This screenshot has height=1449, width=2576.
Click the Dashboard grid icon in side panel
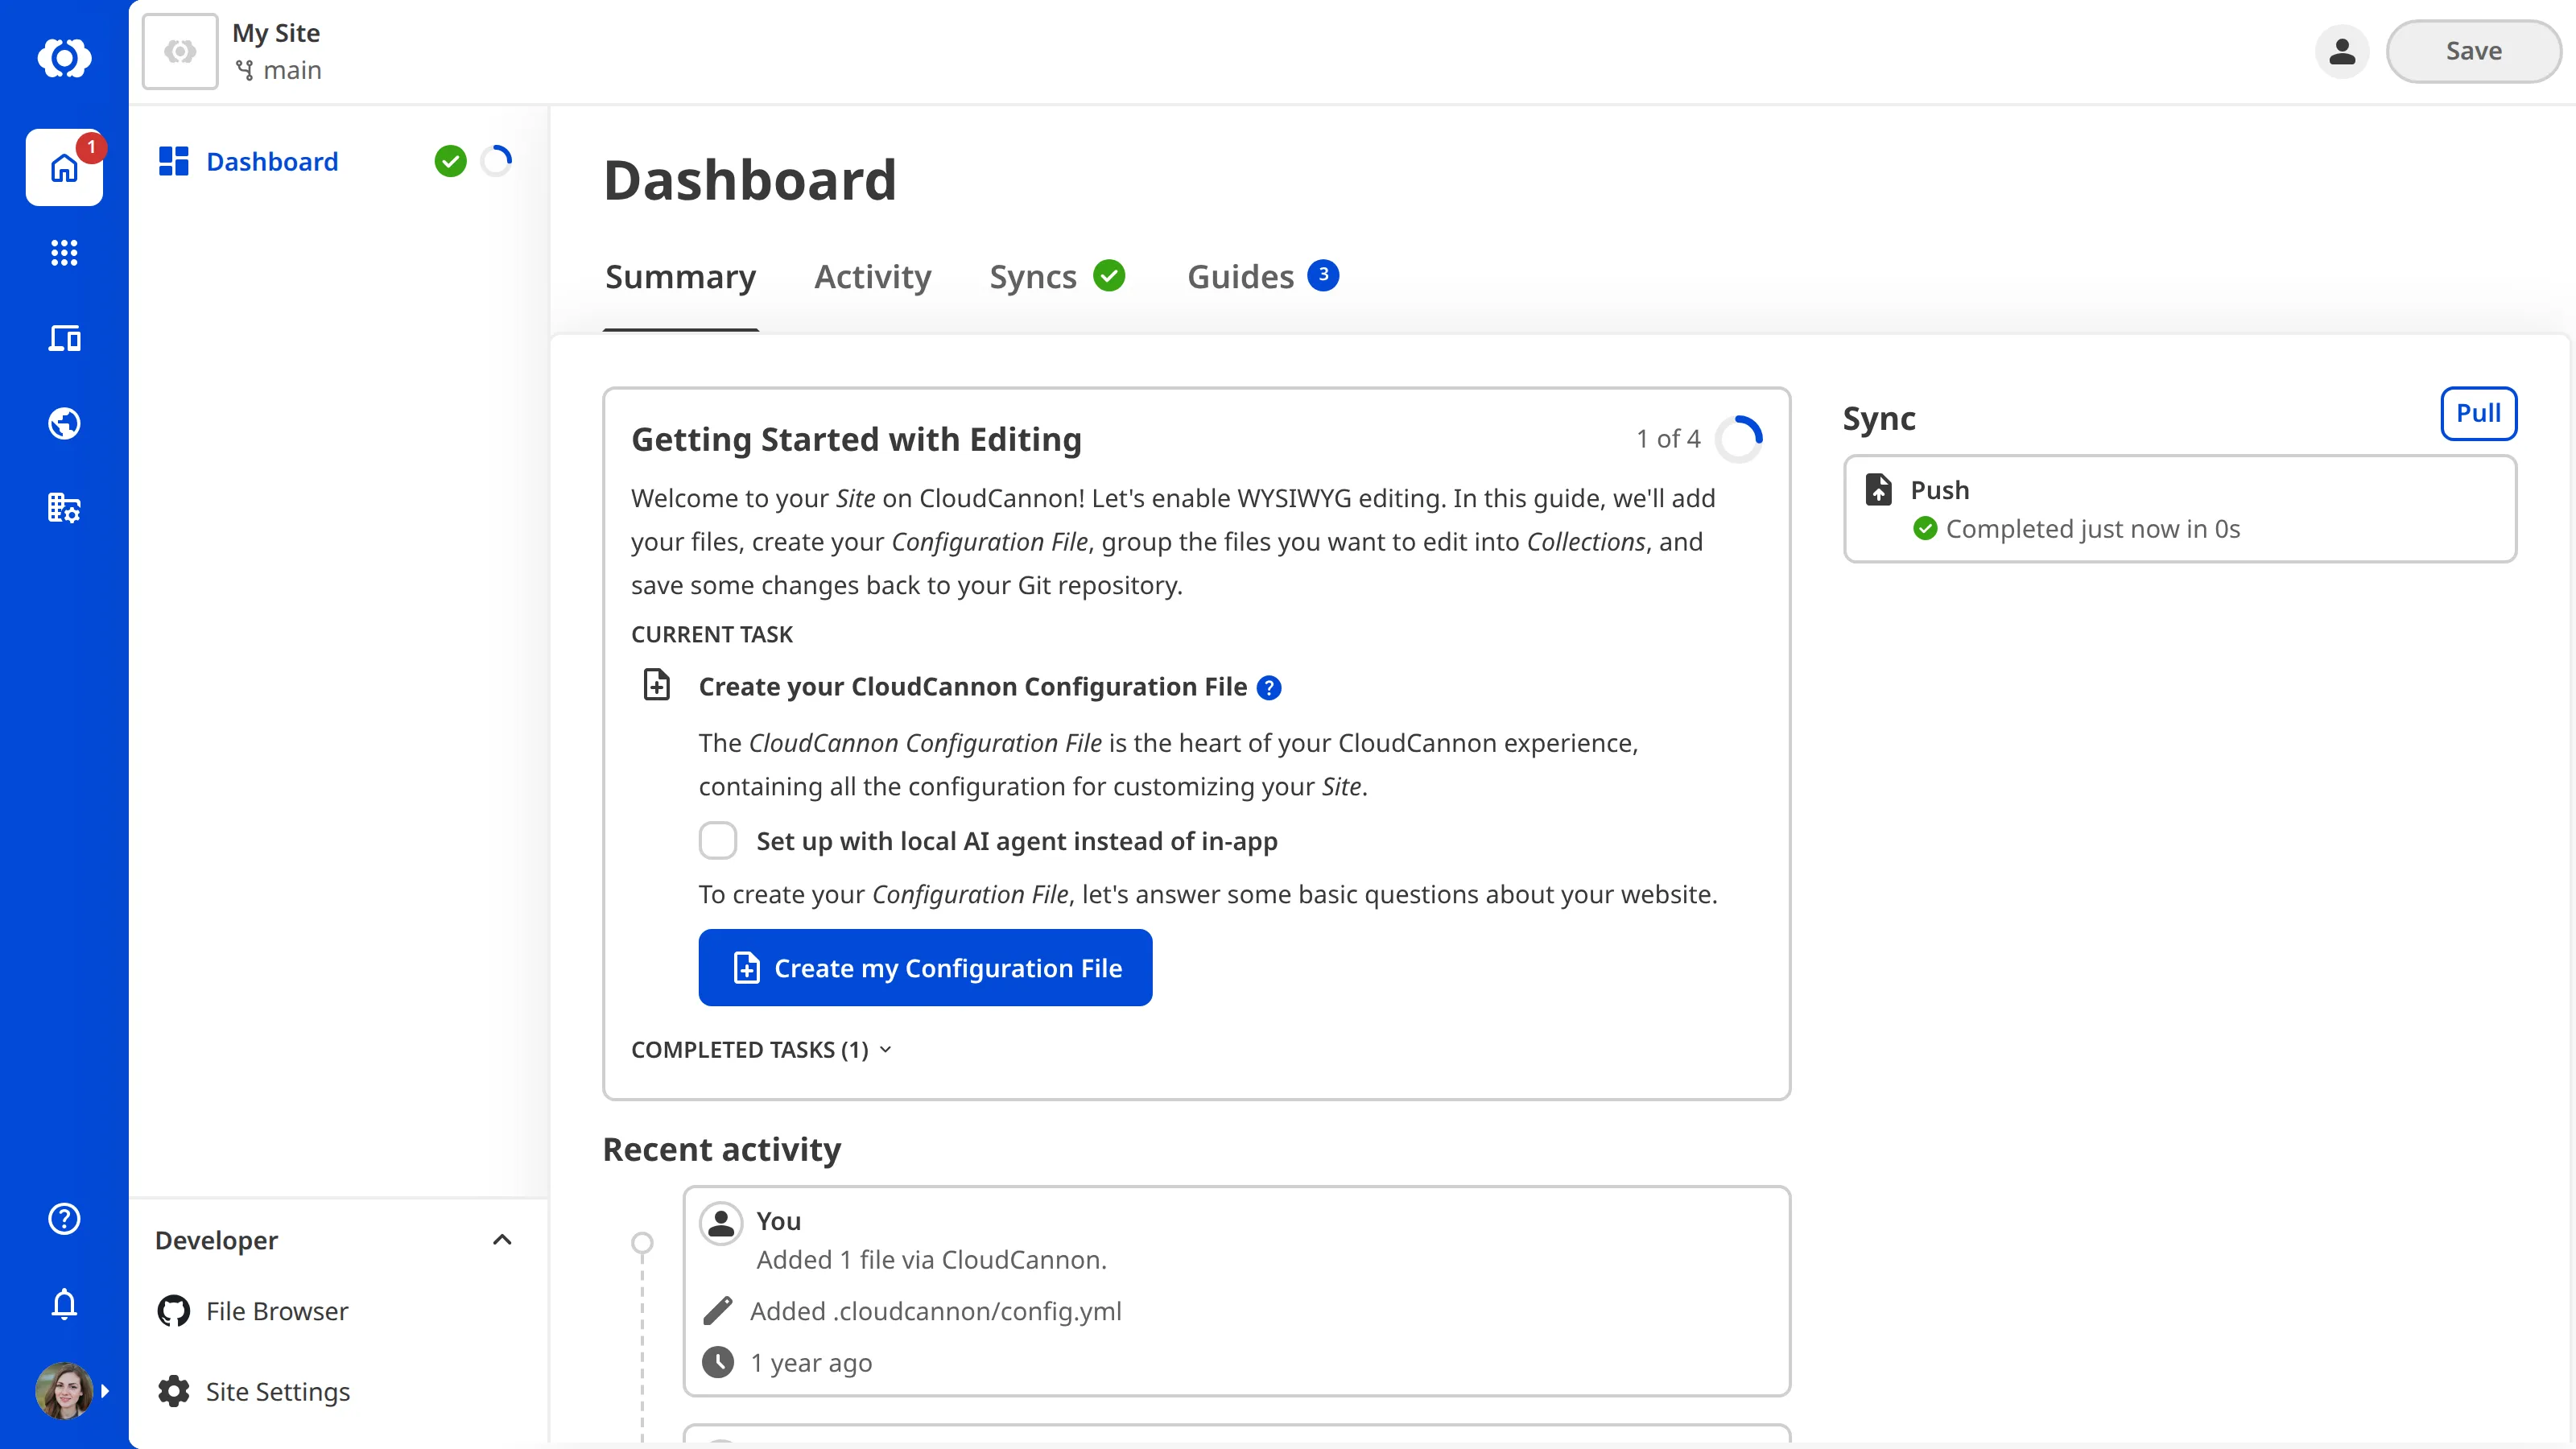(x=174, y=161)
